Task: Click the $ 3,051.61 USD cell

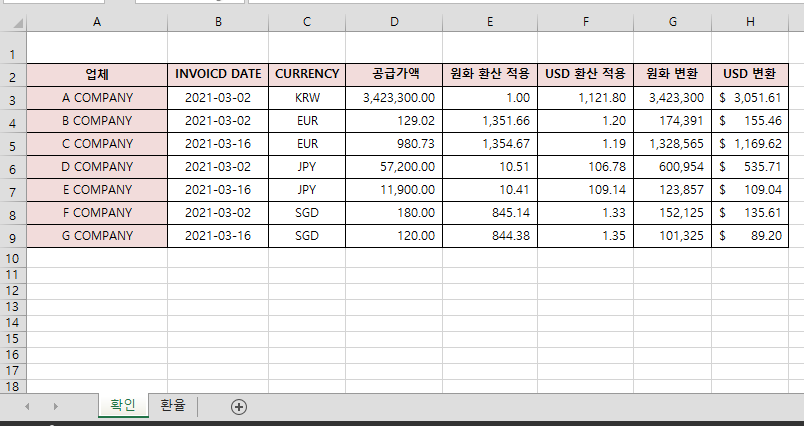Action: point(750,98)
